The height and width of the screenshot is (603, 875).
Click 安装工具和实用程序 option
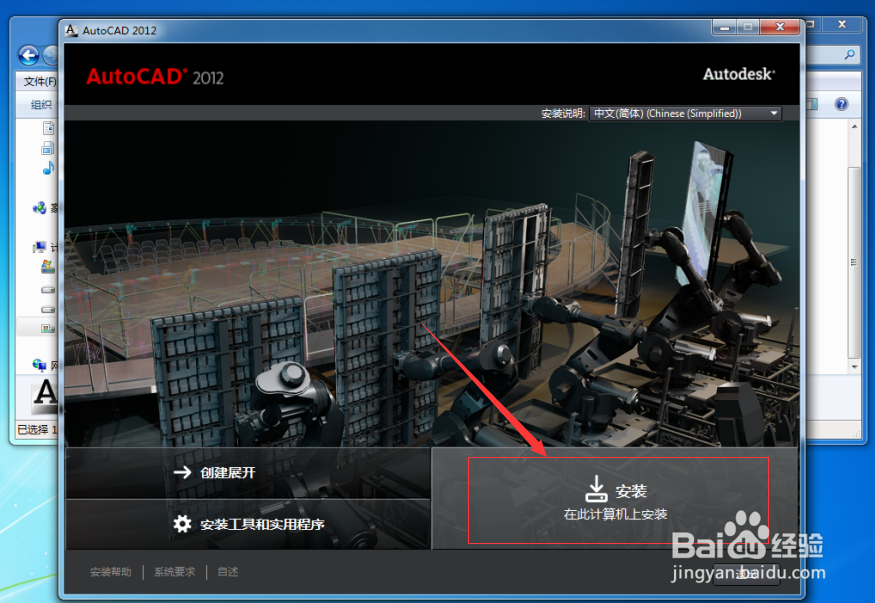point(248,524)
